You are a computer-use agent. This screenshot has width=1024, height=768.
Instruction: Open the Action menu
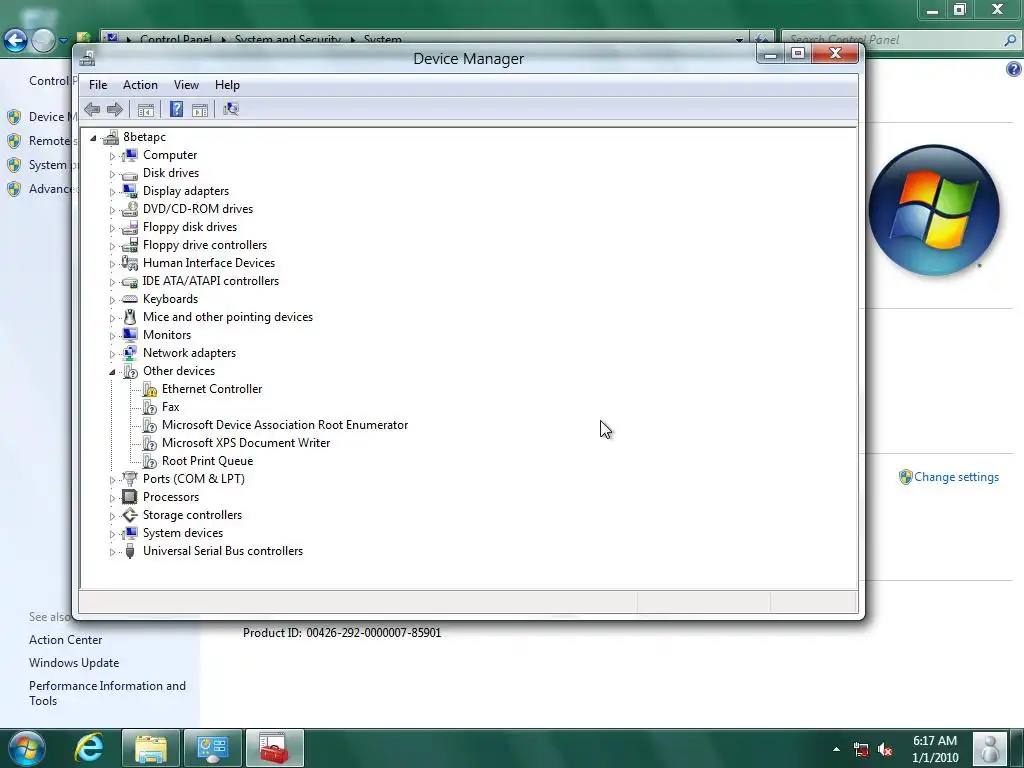(140, 85)
